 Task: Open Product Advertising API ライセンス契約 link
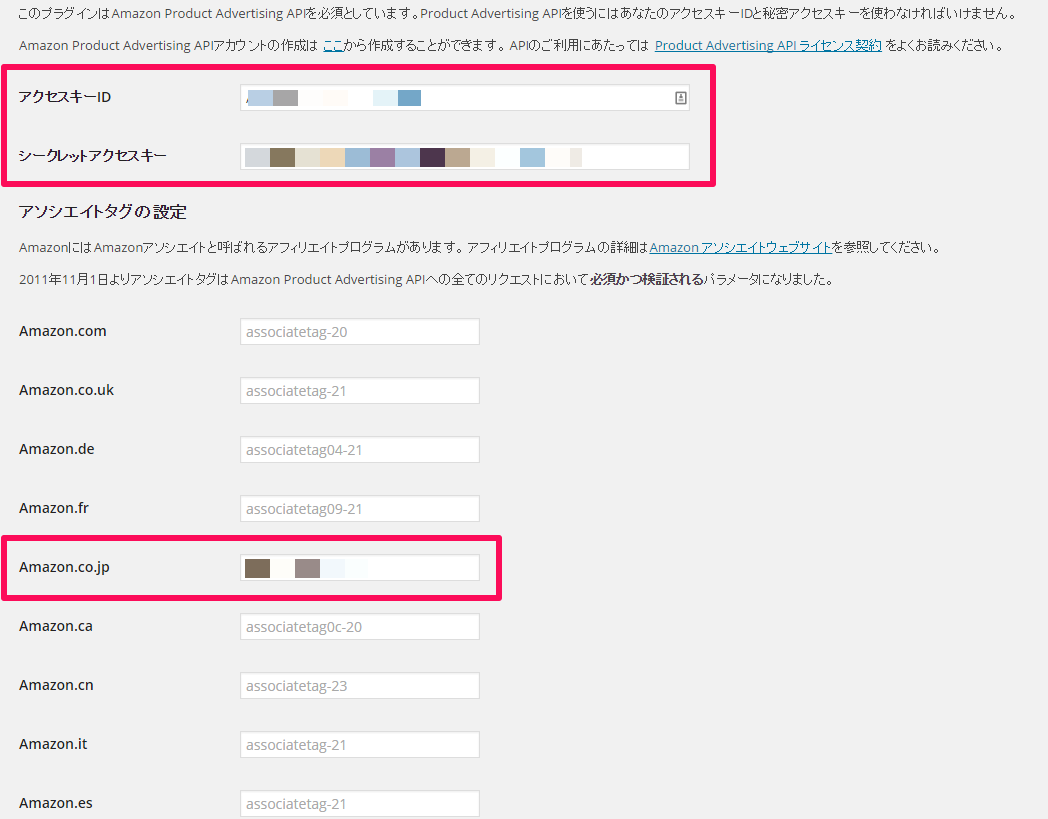(x=768, y=45)
